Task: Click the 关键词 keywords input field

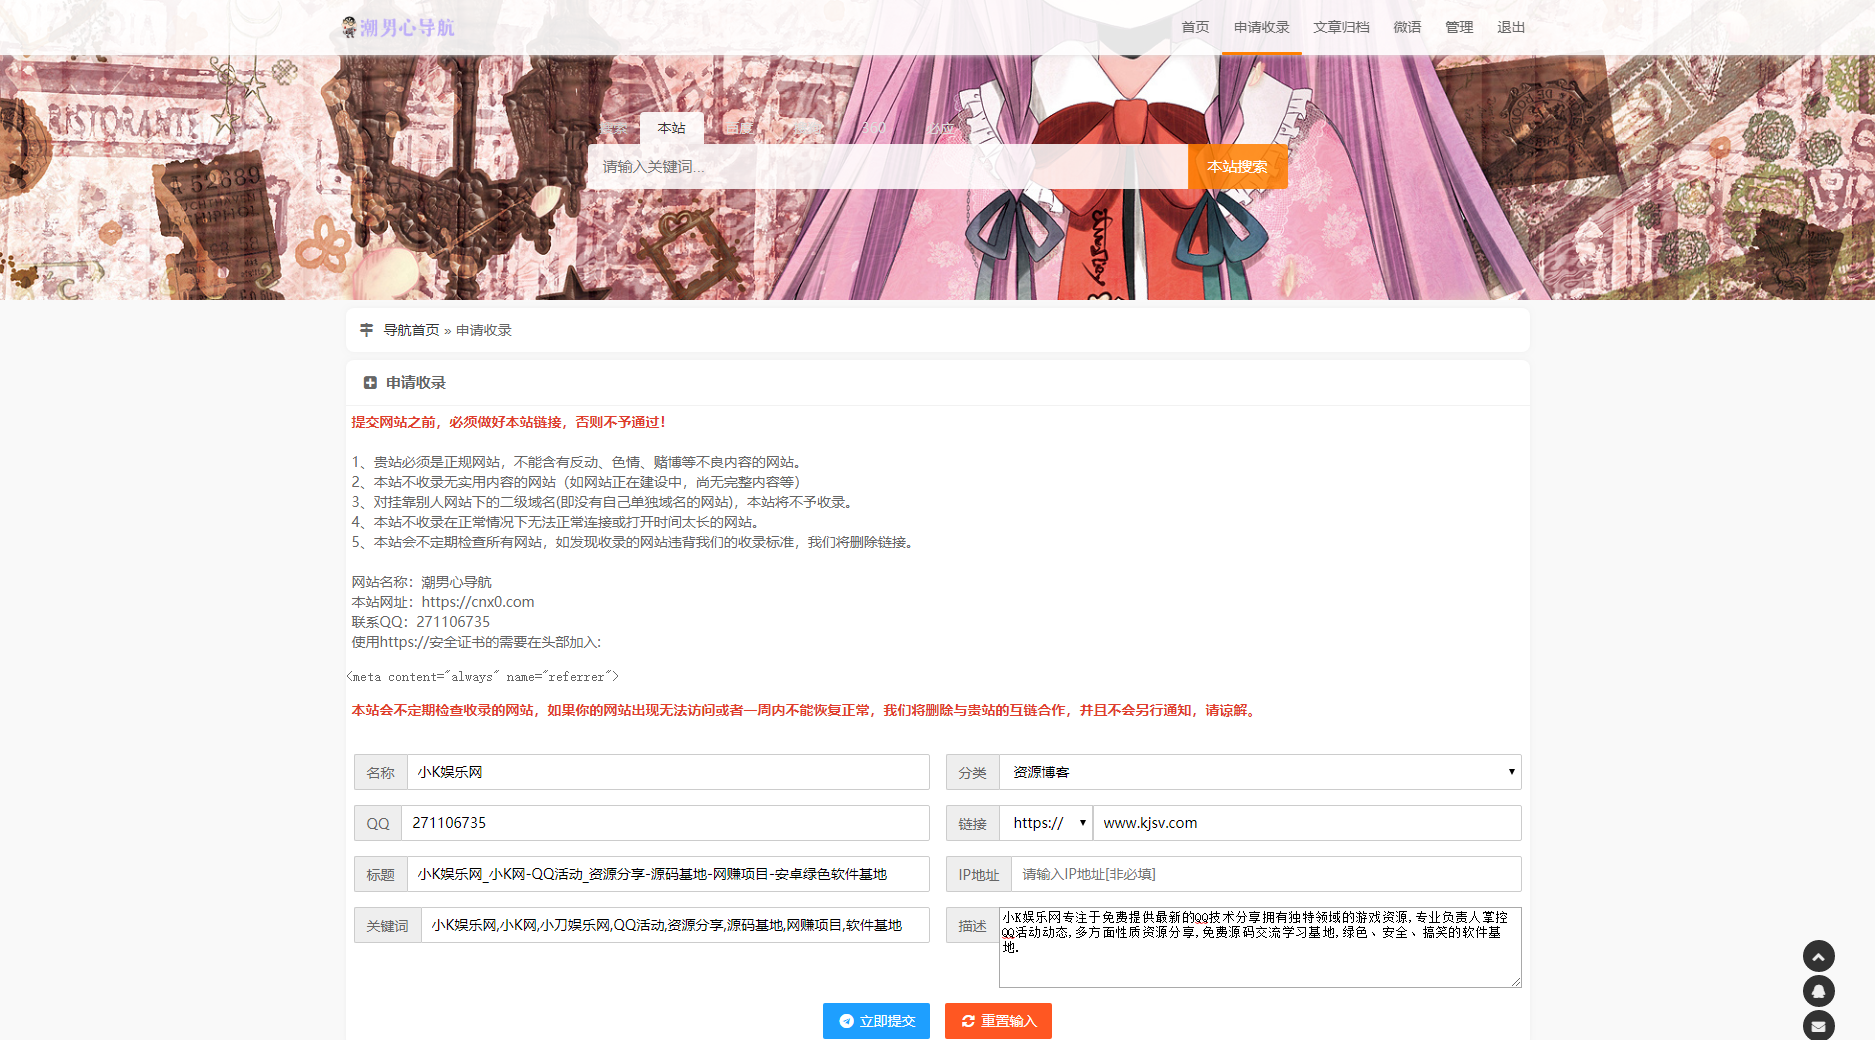Action: [x=675, y=925]
